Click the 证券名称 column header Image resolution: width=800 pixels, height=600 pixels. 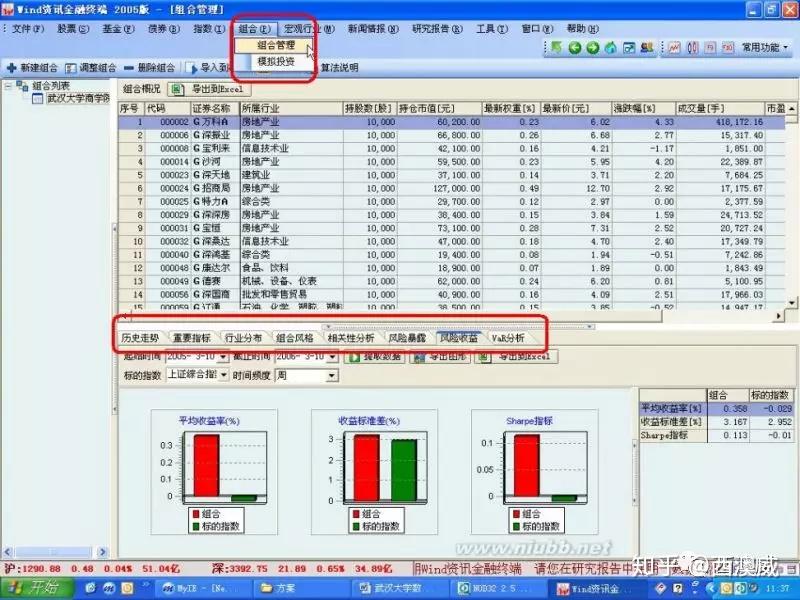214,109
